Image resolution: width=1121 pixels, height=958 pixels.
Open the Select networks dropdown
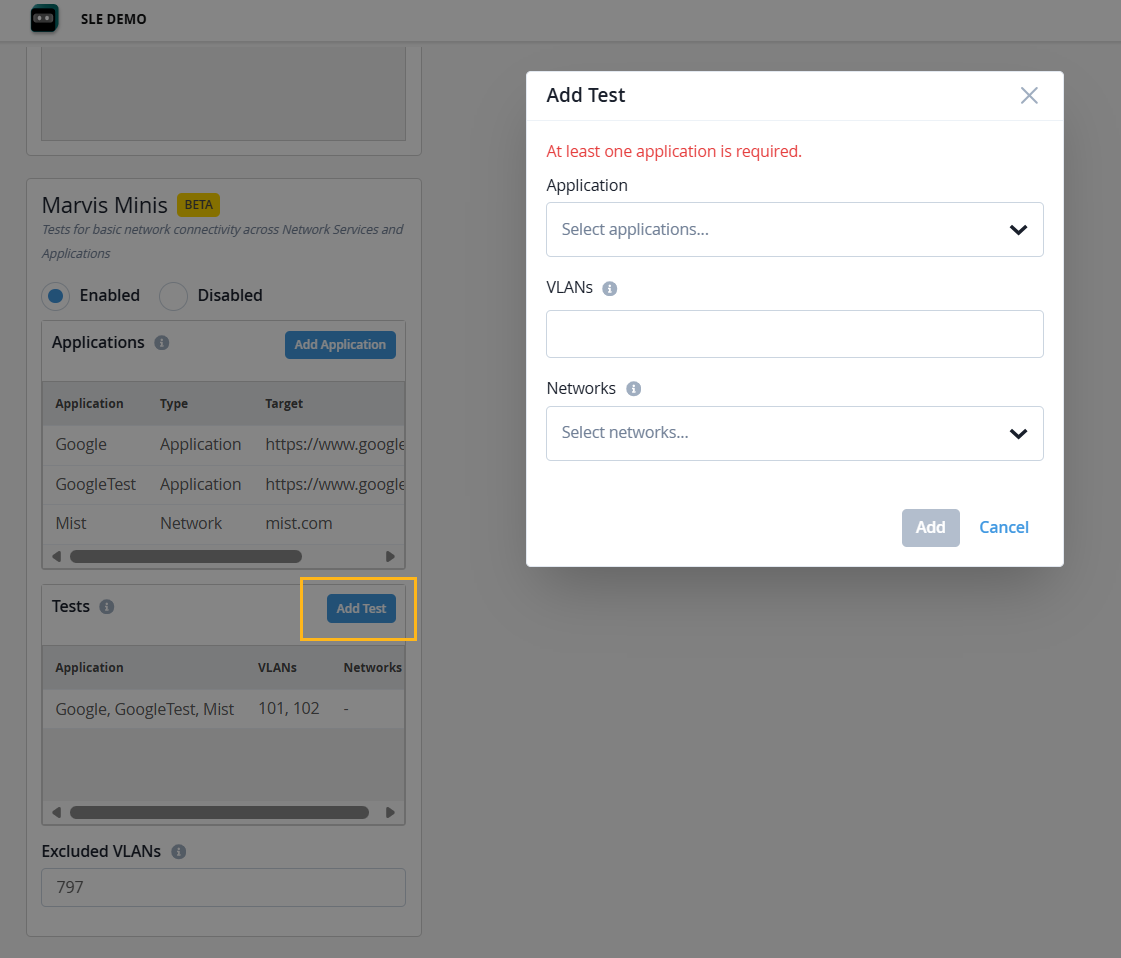pos(794,433)
